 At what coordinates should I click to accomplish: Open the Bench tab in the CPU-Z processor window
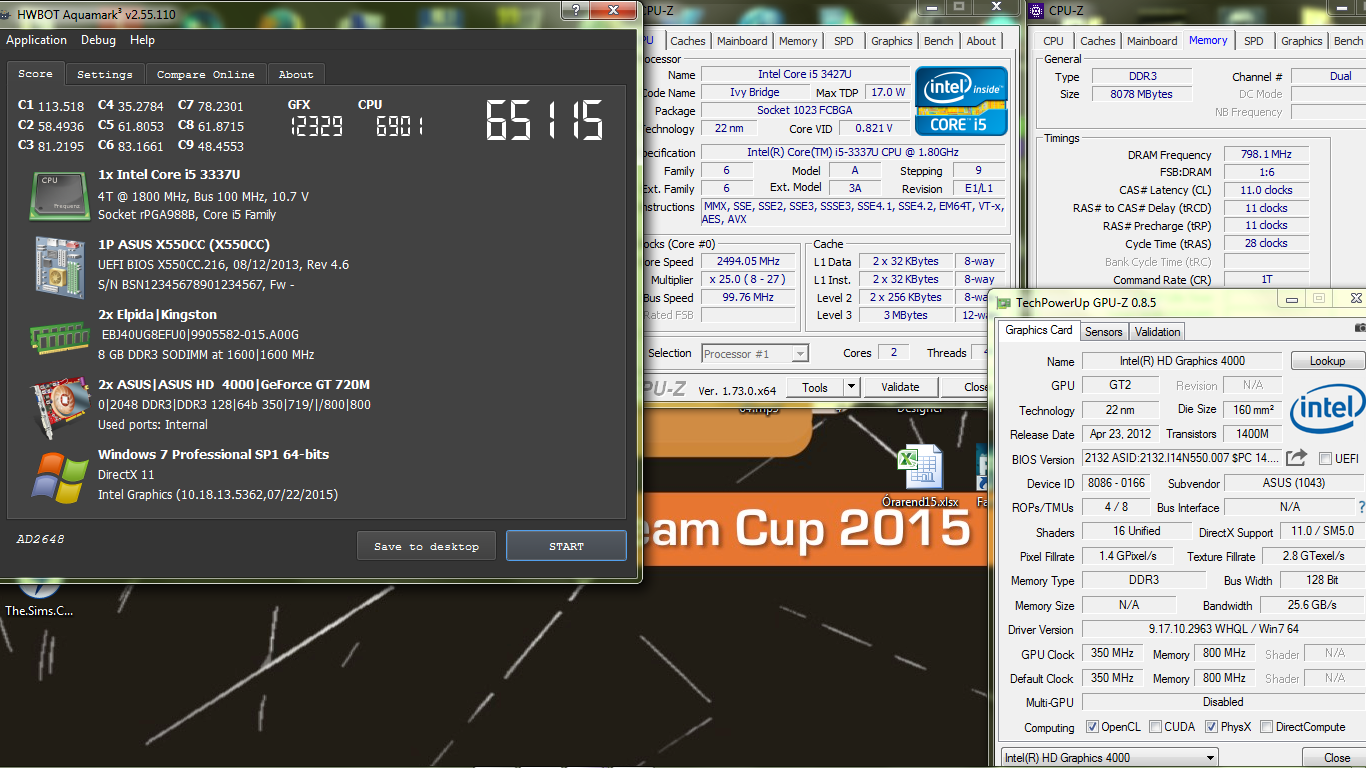(939, 41)
